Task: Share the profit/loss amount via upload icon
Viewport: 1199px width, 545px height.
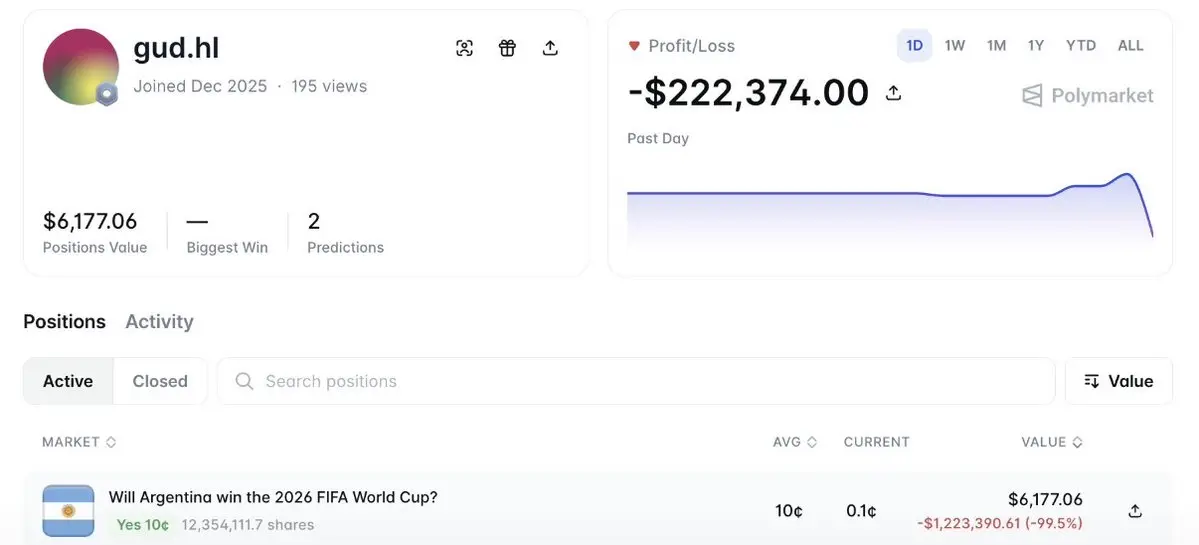Action: [x=893, y=92]
